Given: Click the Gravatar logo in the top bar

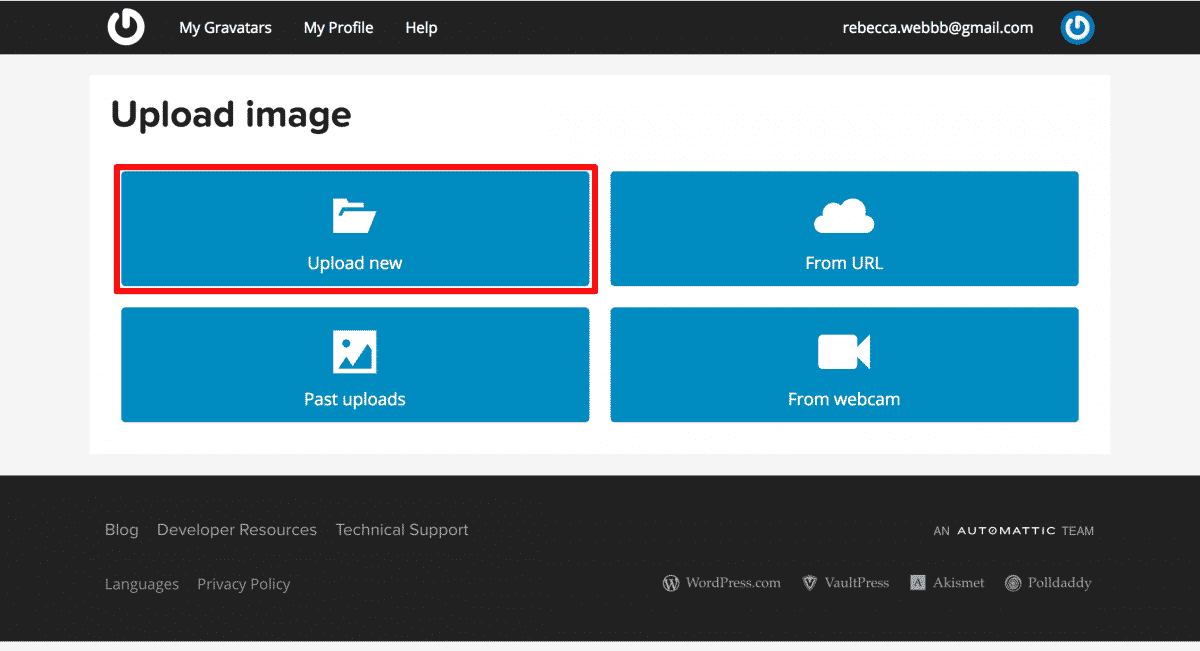Looking at the screenshot, I should (x=125, y=27).
